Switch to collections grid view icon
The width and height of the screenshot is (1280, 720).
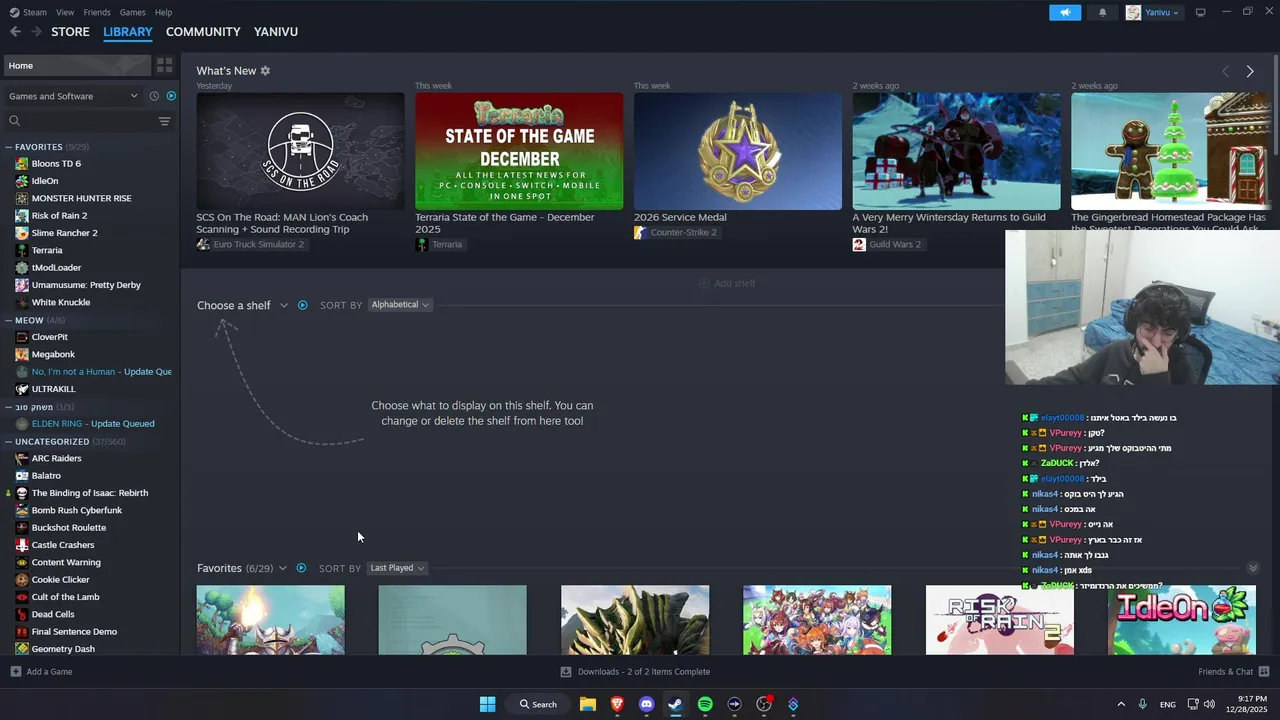165,65
